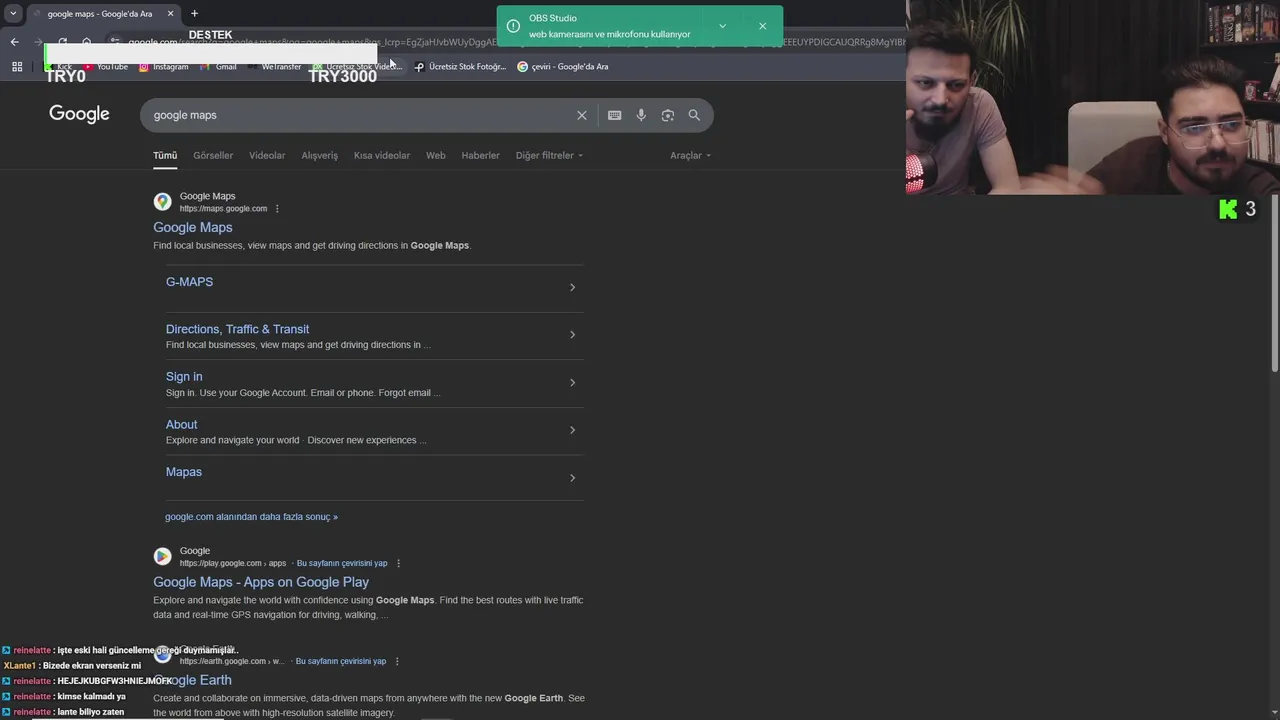Image resolution: width=1280 pixels, height=720 pixels.
Task: Expand the Sign in sitelink chevron
Action: tap(572, 383)
